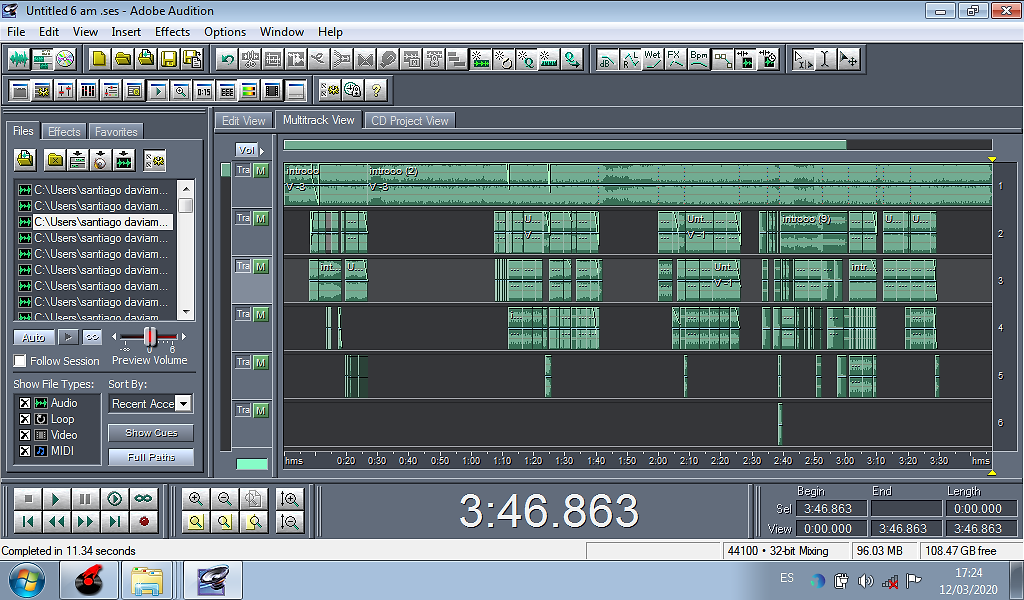Click the 0:15 time window icon
1024x600 pixels.
203,90
